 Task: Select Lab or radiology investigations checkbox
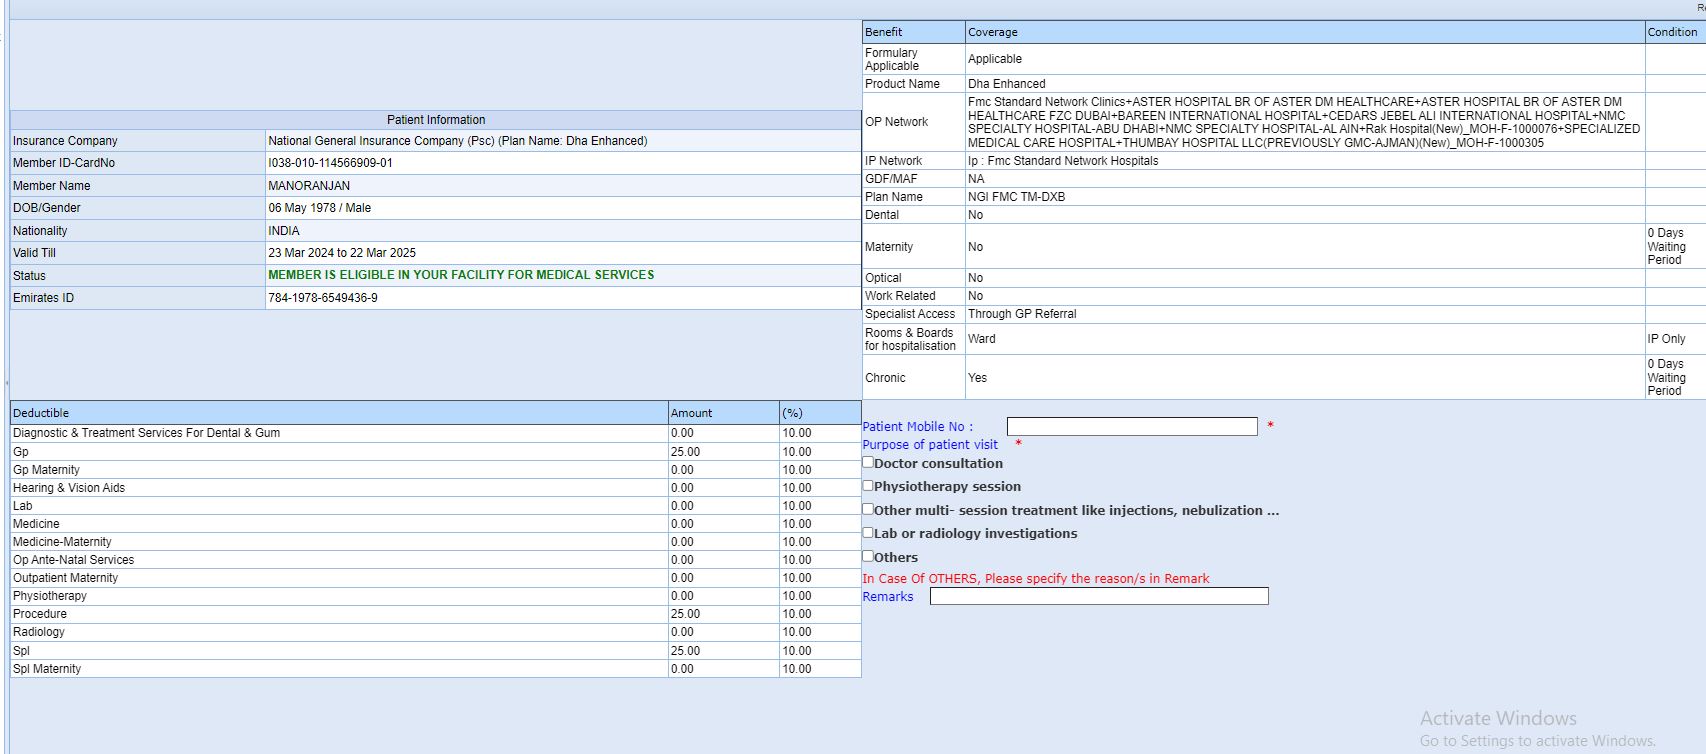click(x=868, y=532)
